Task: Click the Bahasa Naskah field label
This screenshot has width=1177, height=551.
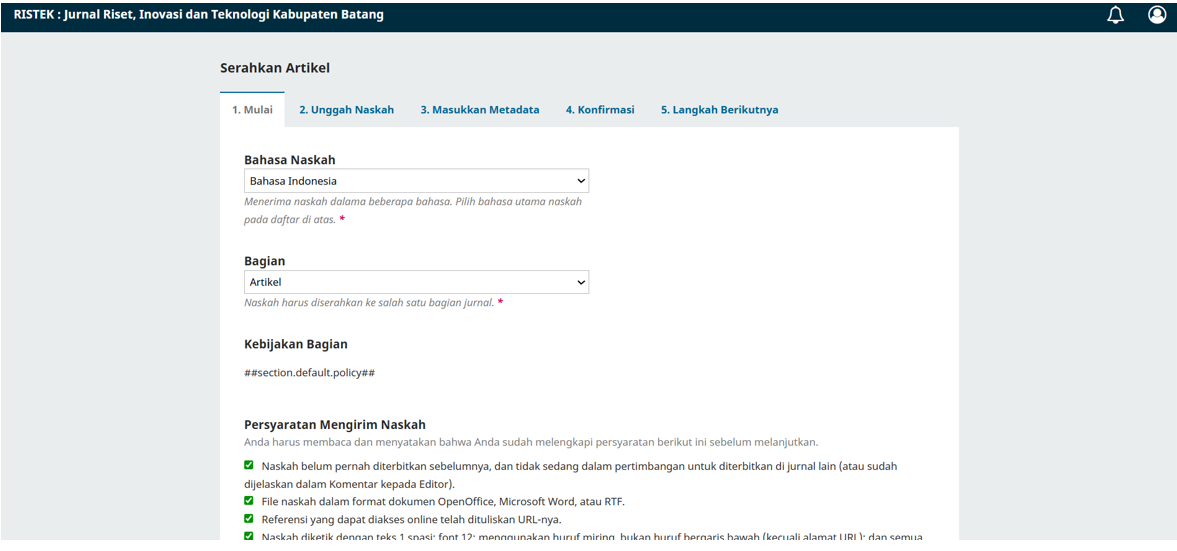Action: tap(290, 160)
